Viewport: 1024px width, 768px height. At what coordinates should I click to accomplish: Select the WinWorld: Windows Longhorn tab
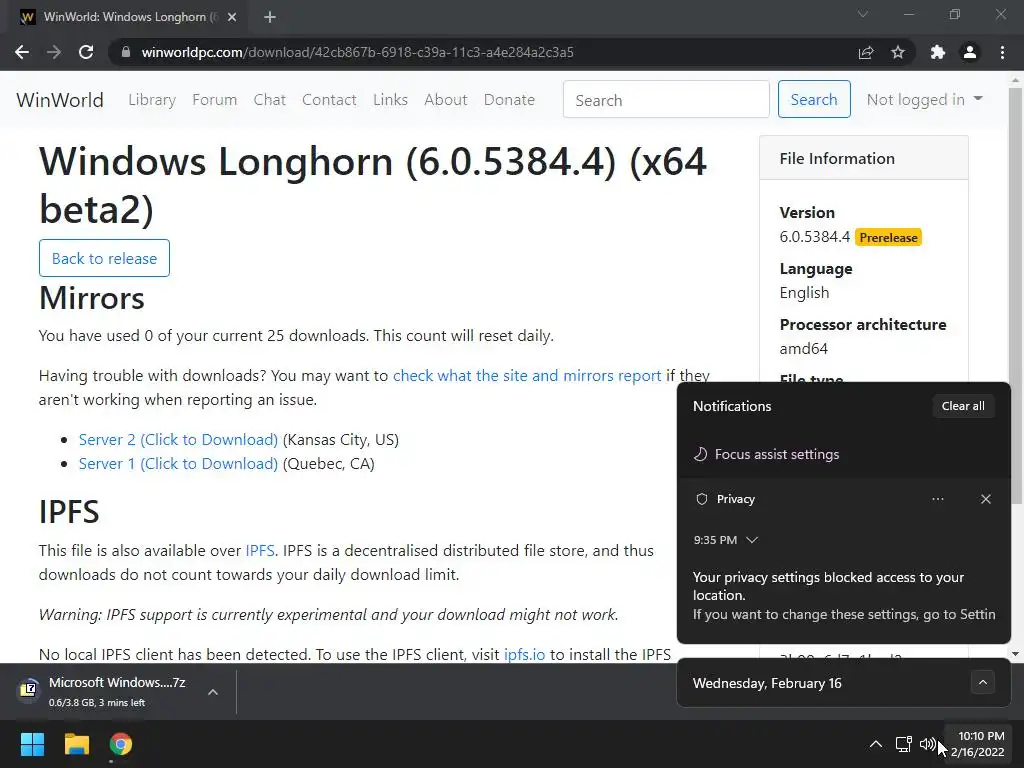tap(127, 17)
